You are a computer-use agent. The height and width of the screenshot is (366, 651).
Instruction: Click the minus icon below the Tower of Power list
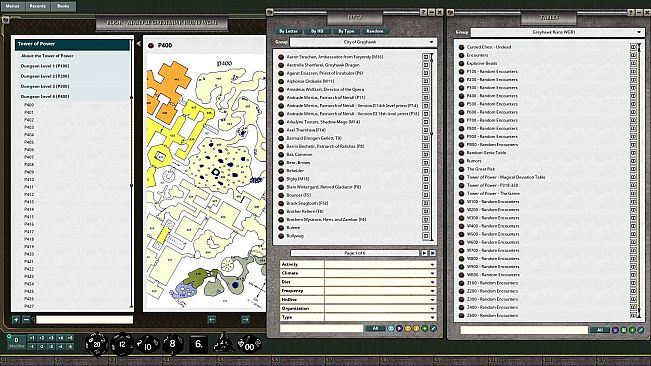pos(26,320)
